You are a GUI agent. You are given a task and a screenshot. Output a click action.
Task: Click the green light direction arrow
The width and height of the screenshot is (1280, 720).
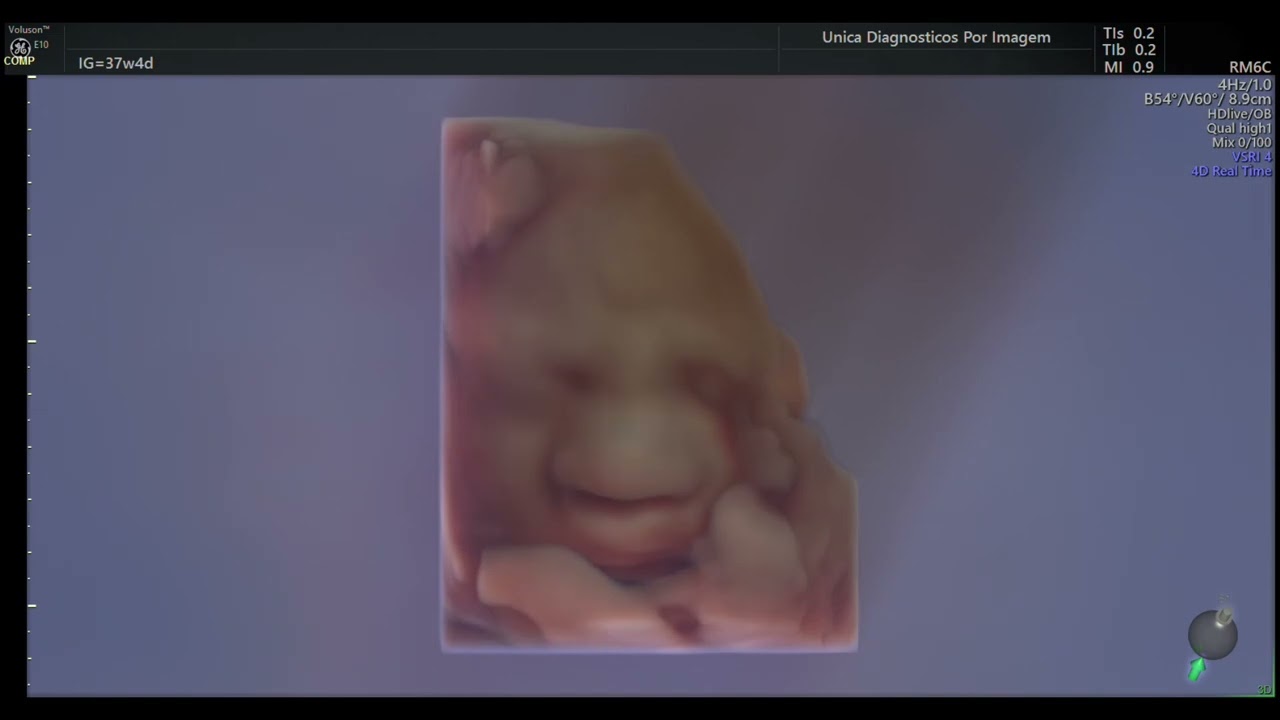click(x=1196, y=670)
